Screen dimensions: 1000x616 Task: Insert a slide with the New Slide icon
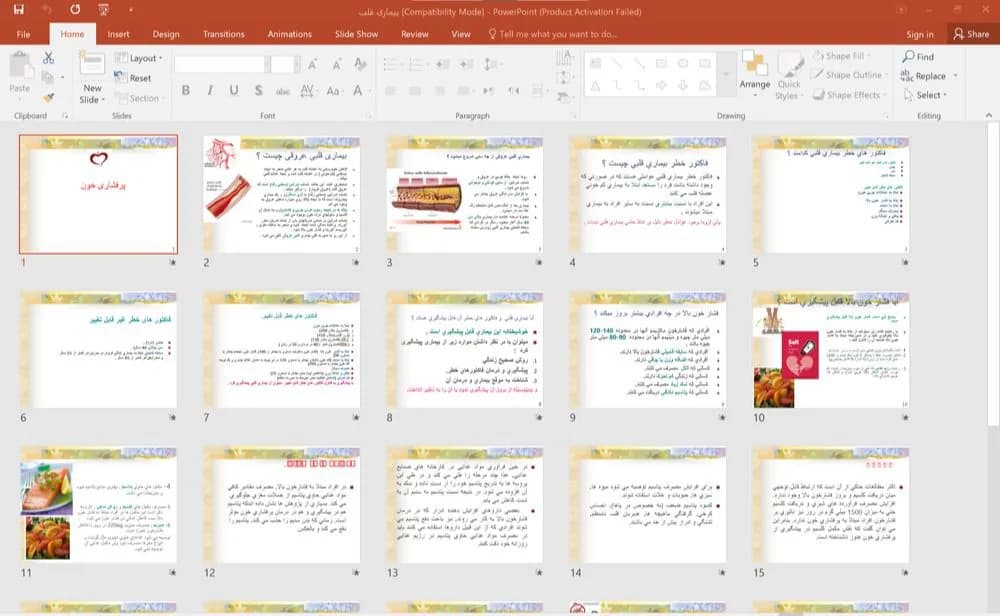coord(92,64)
